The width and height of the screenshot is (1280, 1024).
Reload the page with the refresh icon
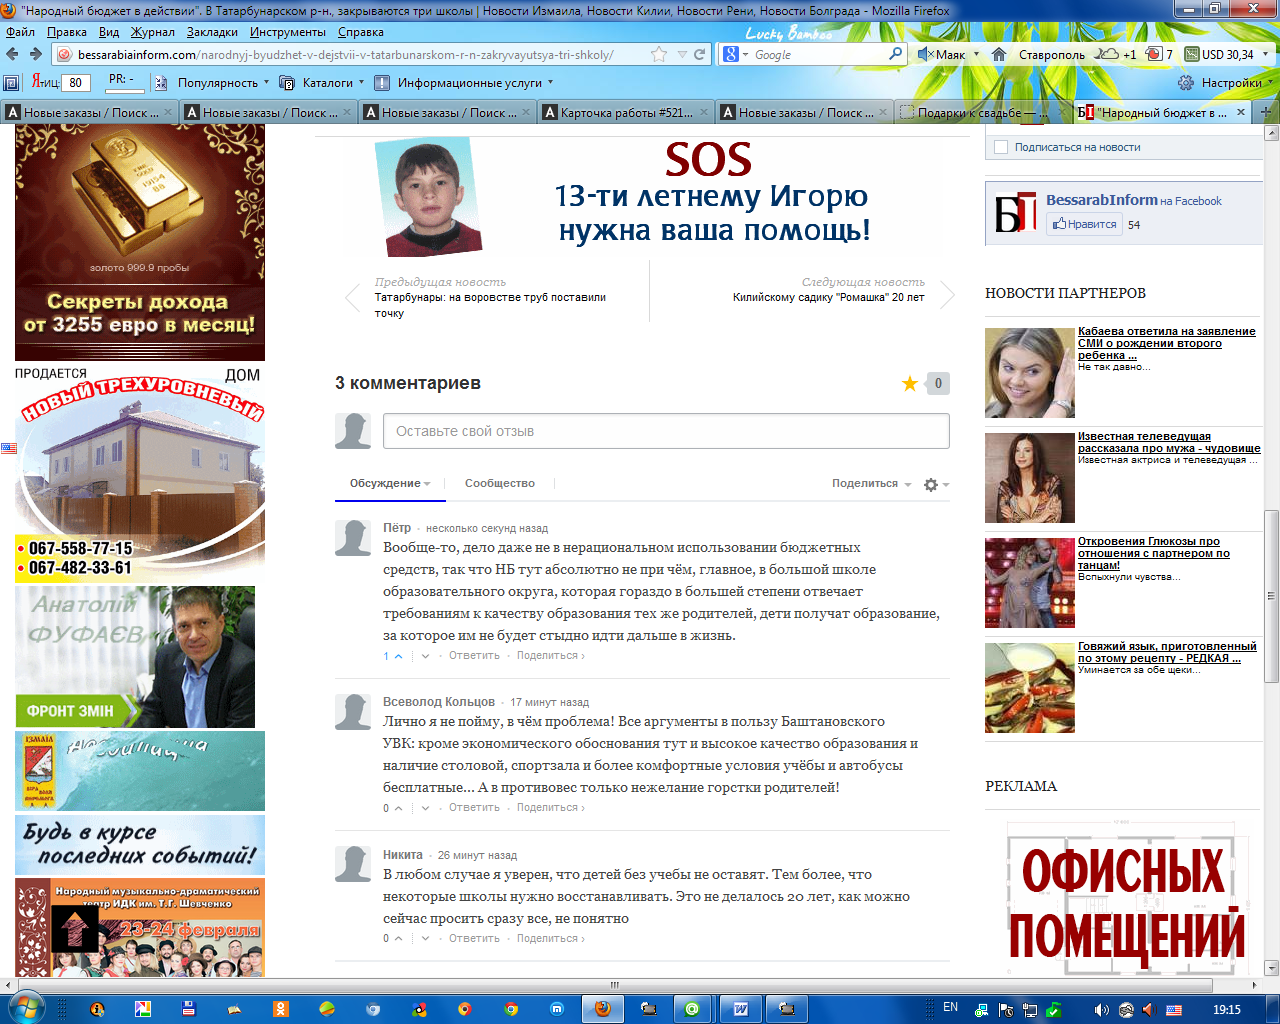(700, 54)
